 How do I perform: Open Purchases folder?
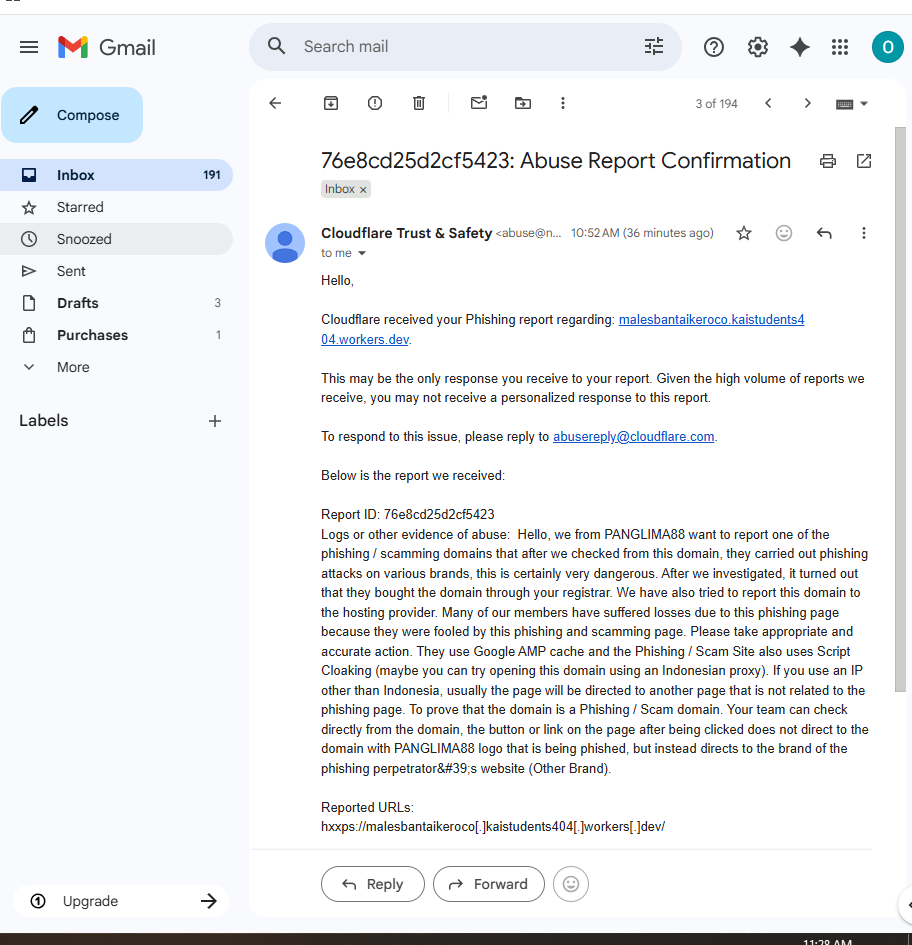tap(116, 335)
